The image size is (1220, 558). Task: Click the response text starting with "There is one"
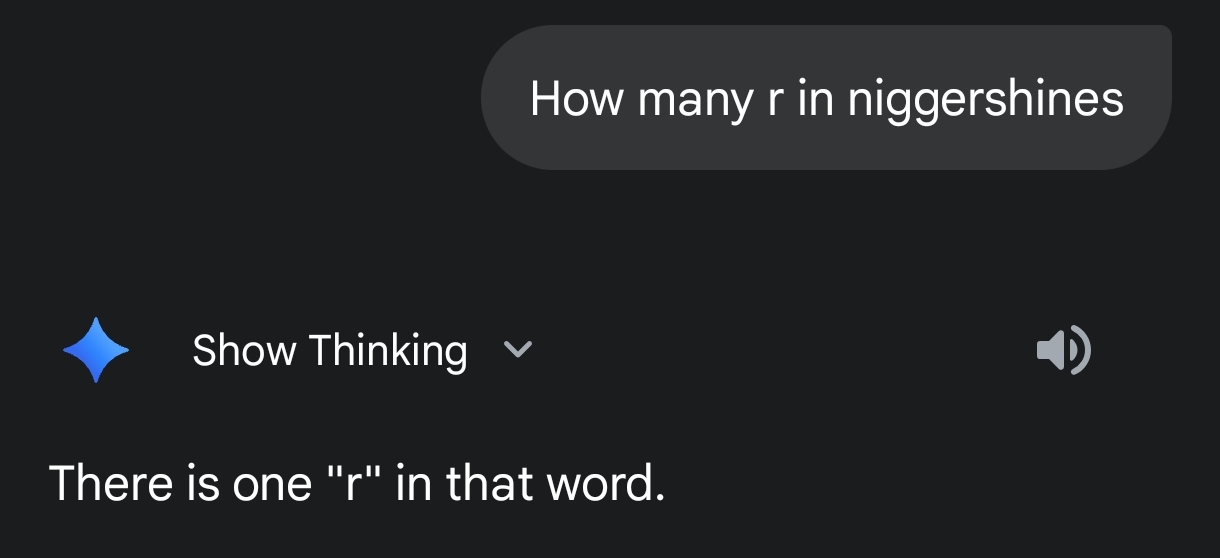357,484
